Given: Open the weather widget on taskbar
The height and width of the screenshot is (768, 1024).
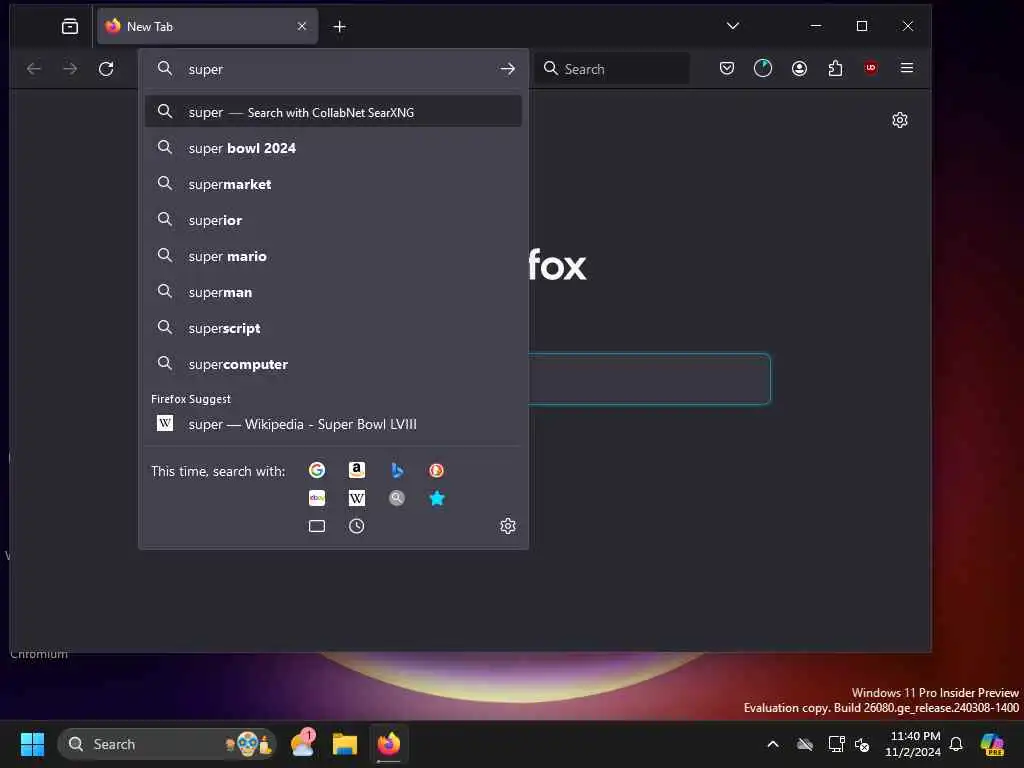Looking at the screenshot, I should 303,743.
